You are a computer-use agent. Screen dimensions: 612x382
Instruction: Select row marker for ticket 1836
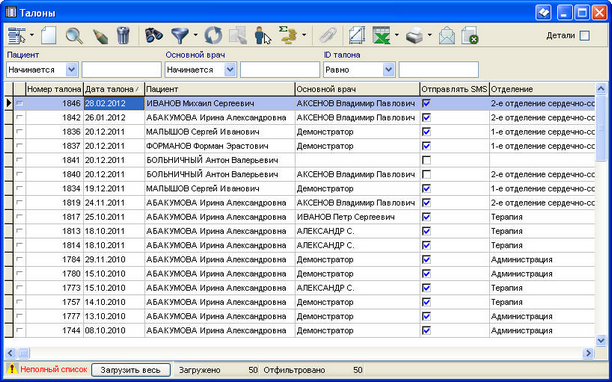[9, 132]
